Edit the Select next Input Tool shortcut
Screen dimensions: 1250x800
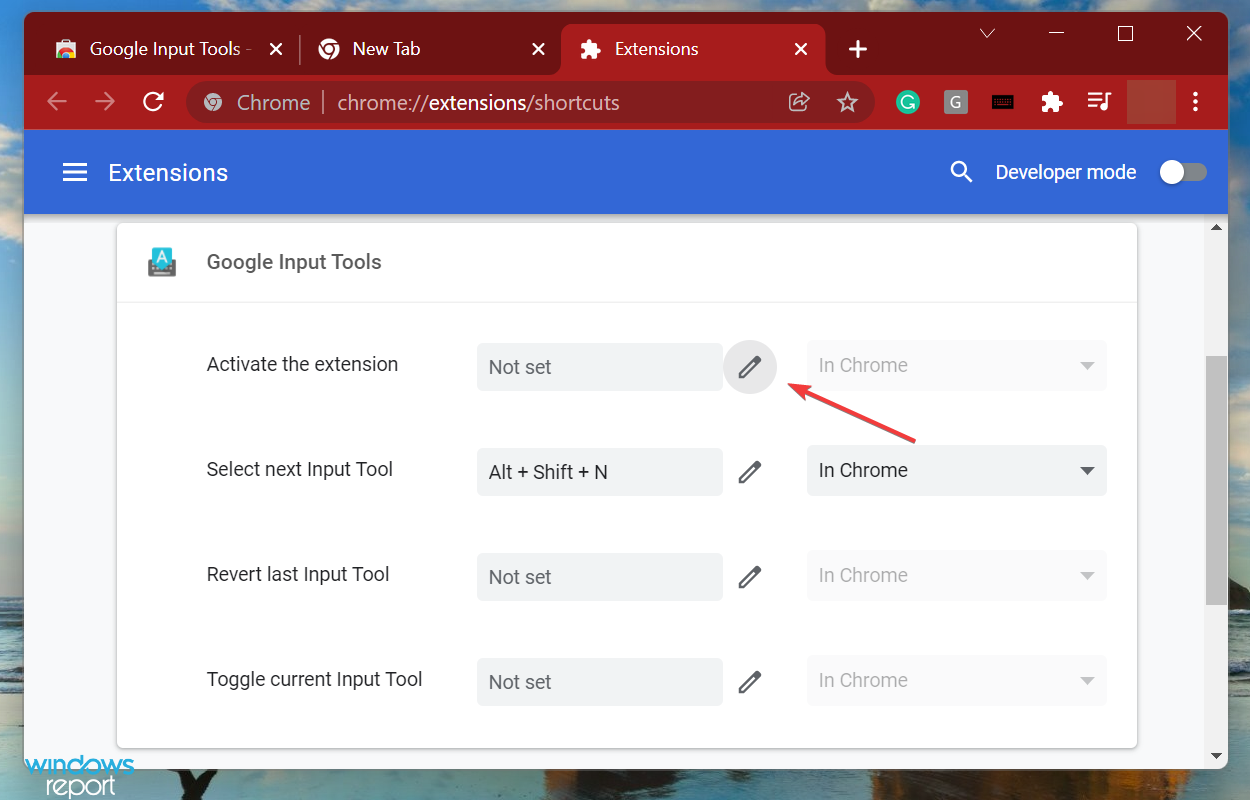[750, 472]
